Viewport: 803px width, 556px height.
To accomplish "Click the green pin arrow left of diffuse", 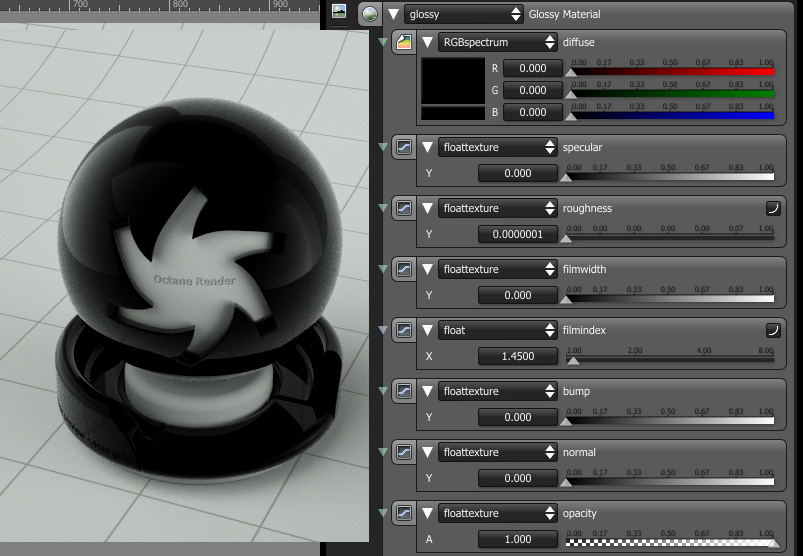I will point(383,42).
